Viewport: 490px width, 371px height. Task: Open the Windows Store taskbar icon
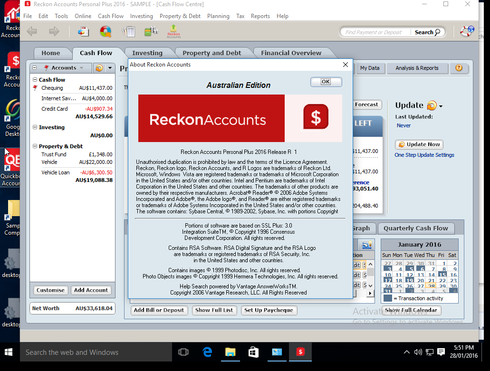coord(254,352)
